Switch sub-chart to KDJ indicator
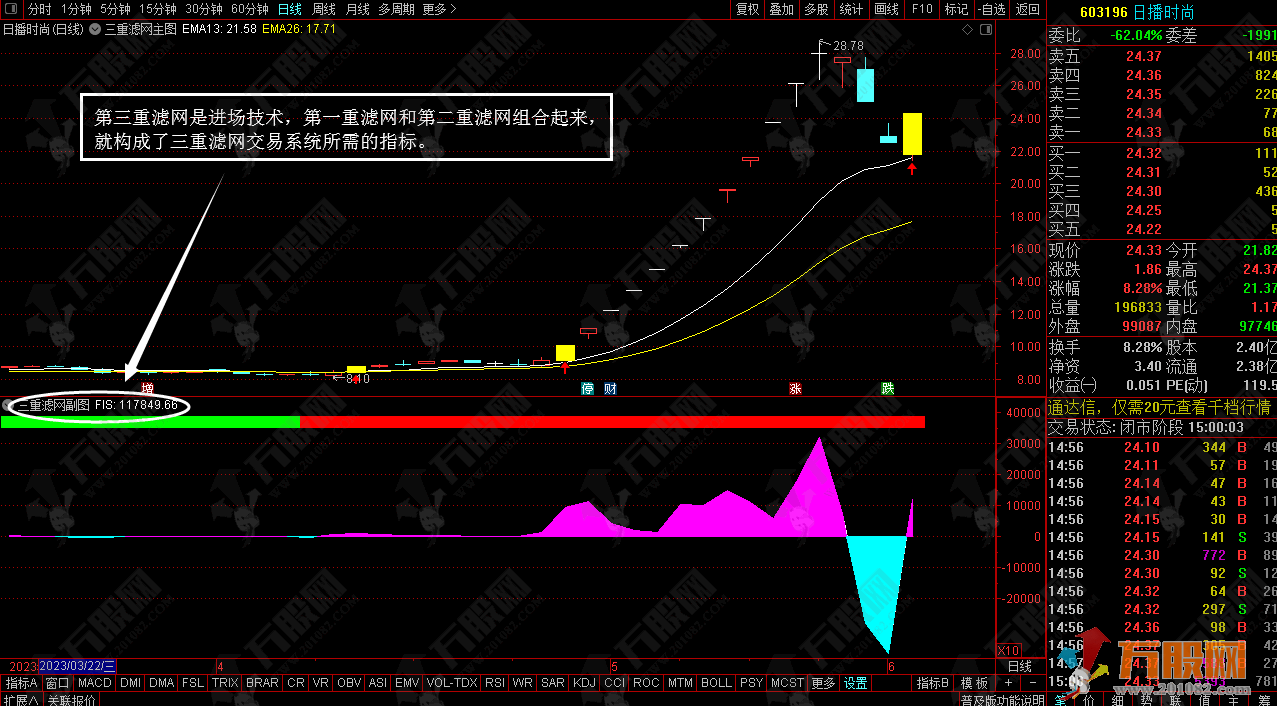Screen dimensions: 1277x706 (x=584, y=683)
